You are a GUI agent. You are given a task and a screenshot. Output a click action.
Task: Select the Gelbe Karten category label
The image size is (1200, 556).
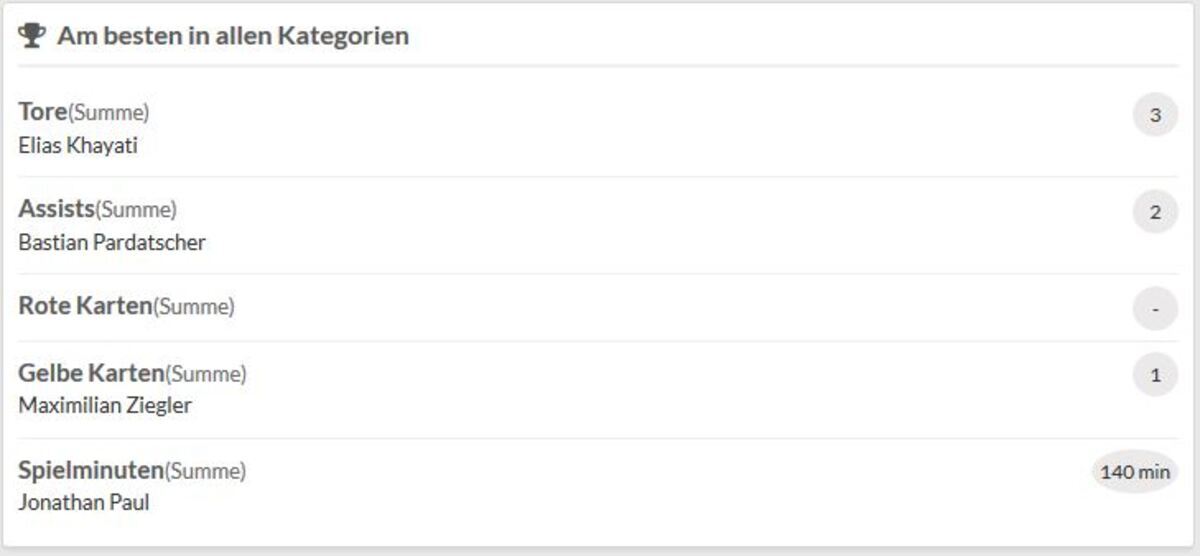[x=91, y=373]
